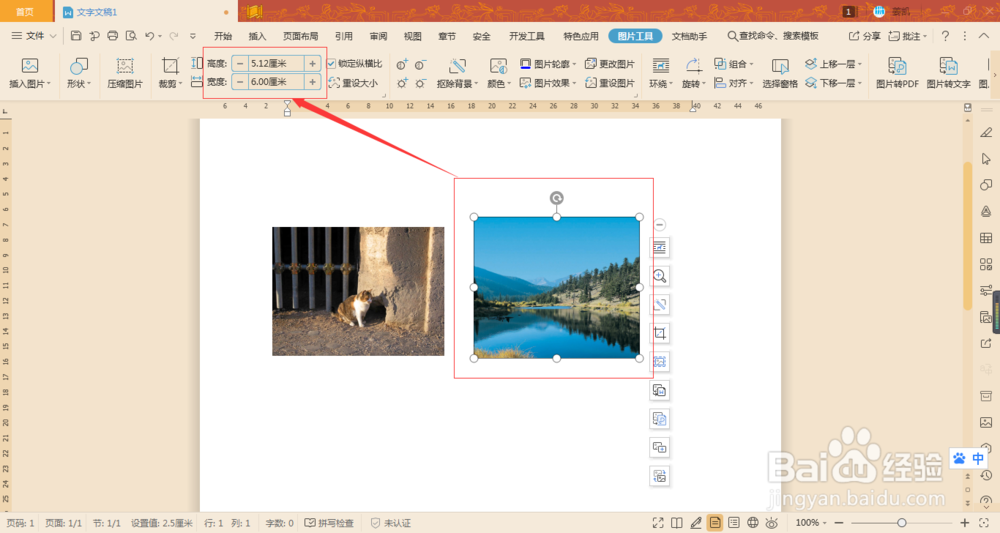Click floating zoom preview icon beside picture

click(x=659, y=276)
